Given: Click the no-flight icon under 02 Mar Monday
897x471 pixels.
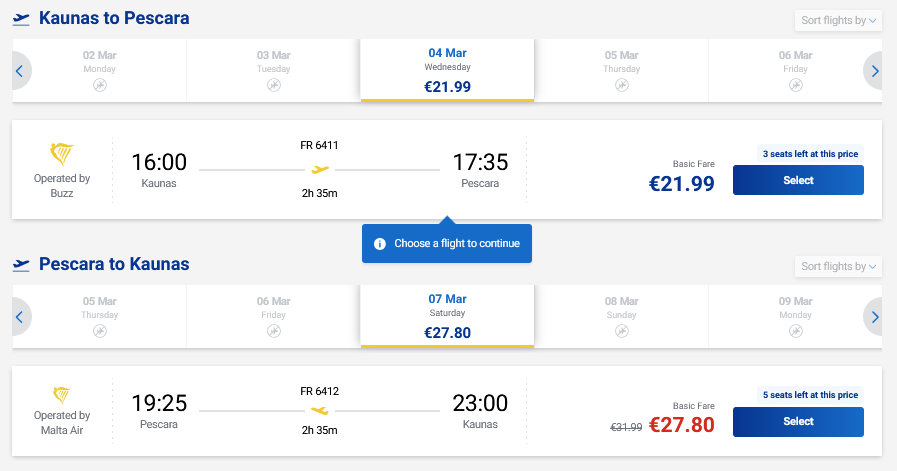Looking at the screenshot, I should tap(99, 86).
